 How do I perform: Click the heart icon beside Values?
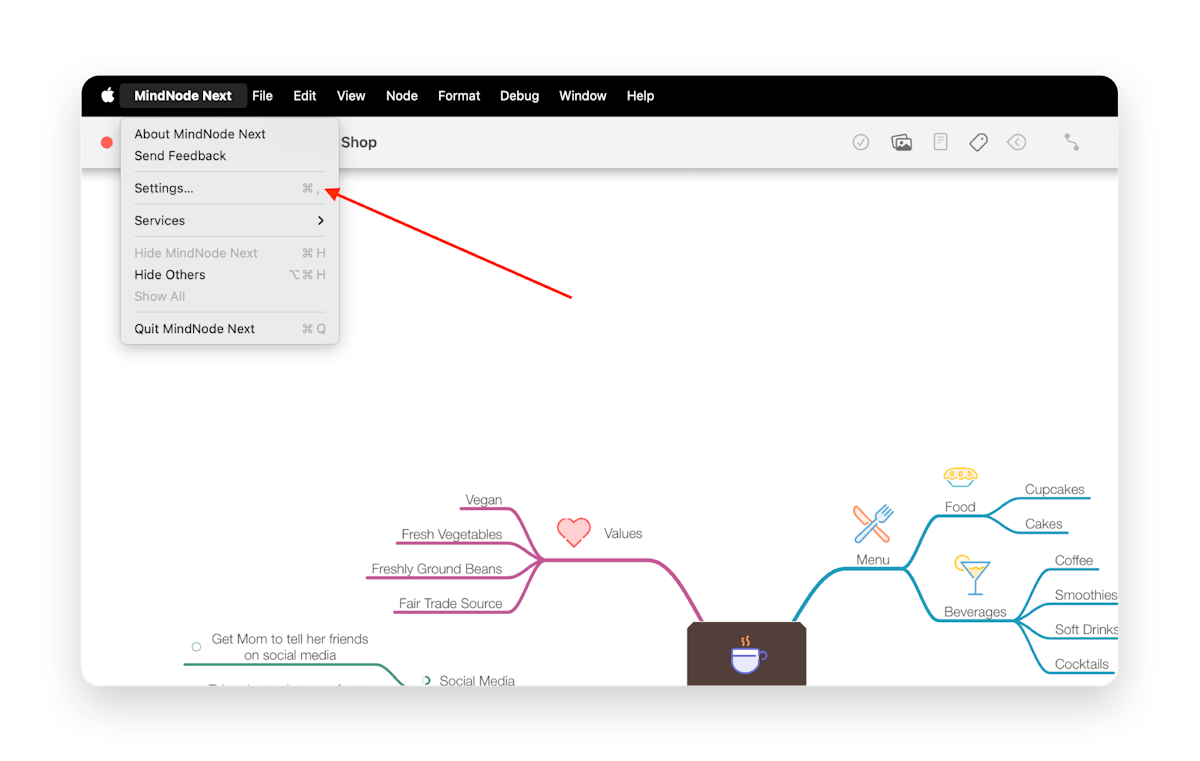click(573, 532)
